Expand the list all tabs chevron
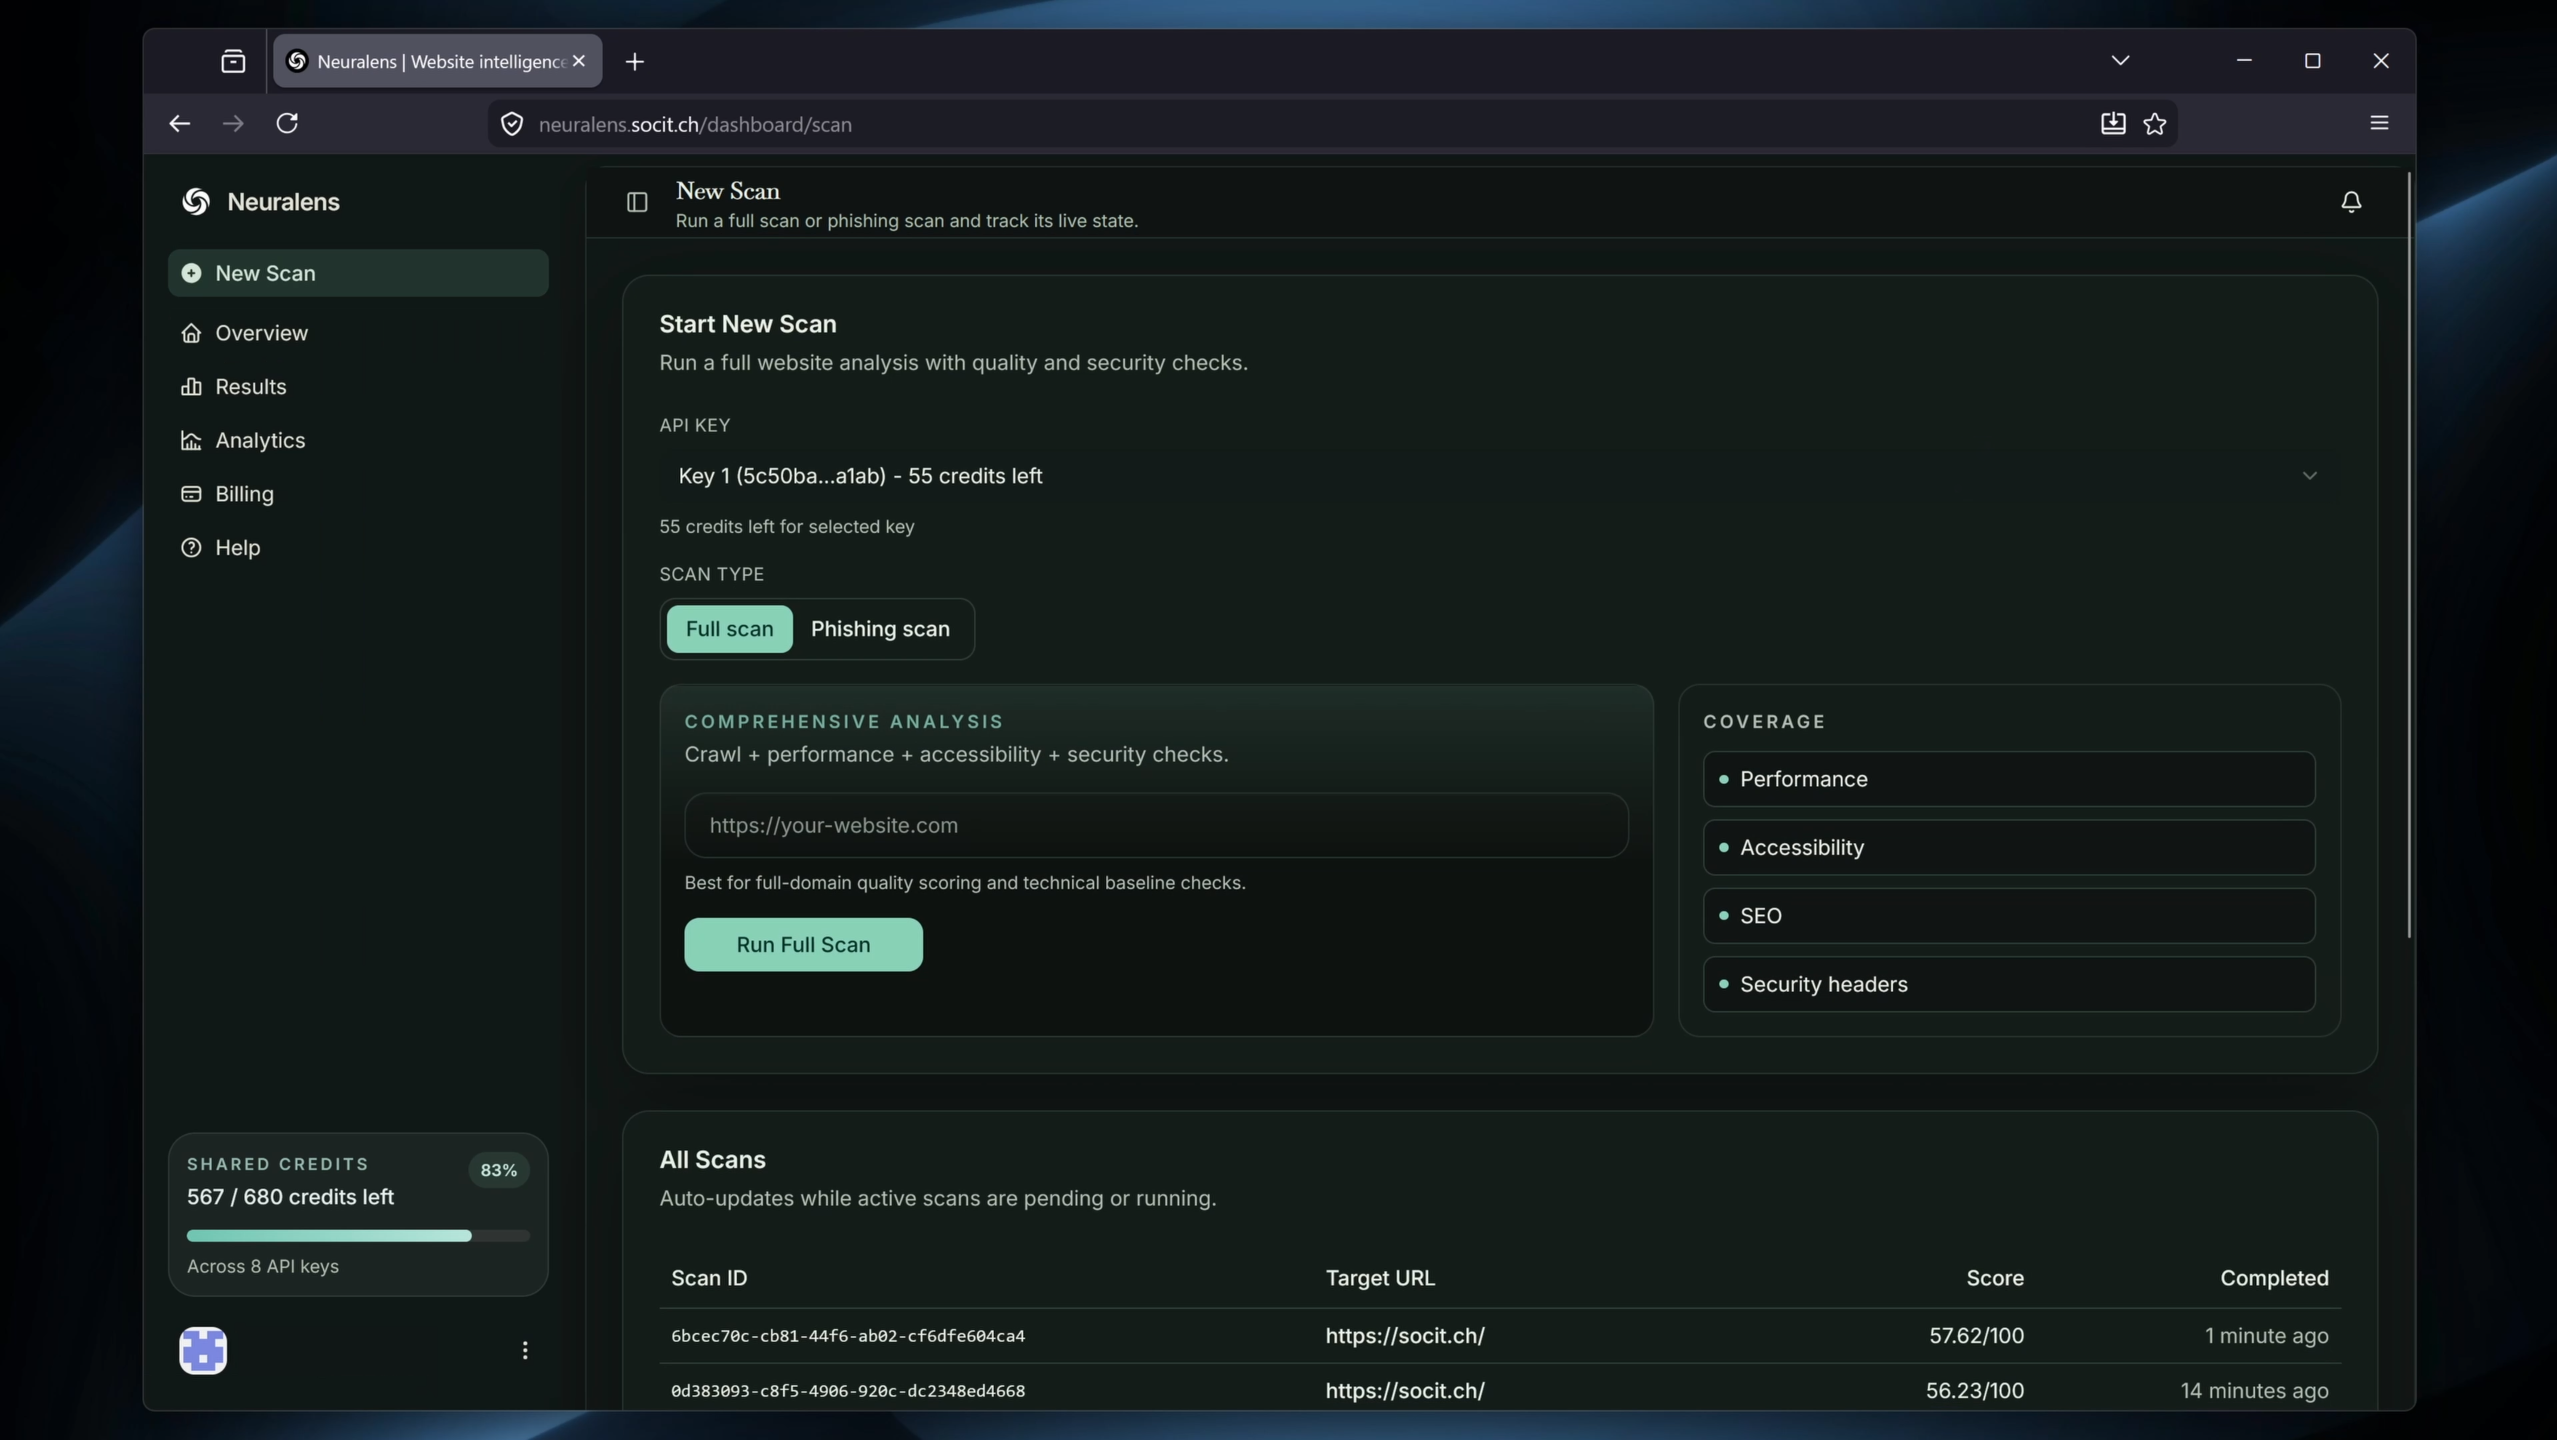Image resolution: width=2557 pixels, height=1440 pixels. pyautogui.click(x=2120, y=61)
